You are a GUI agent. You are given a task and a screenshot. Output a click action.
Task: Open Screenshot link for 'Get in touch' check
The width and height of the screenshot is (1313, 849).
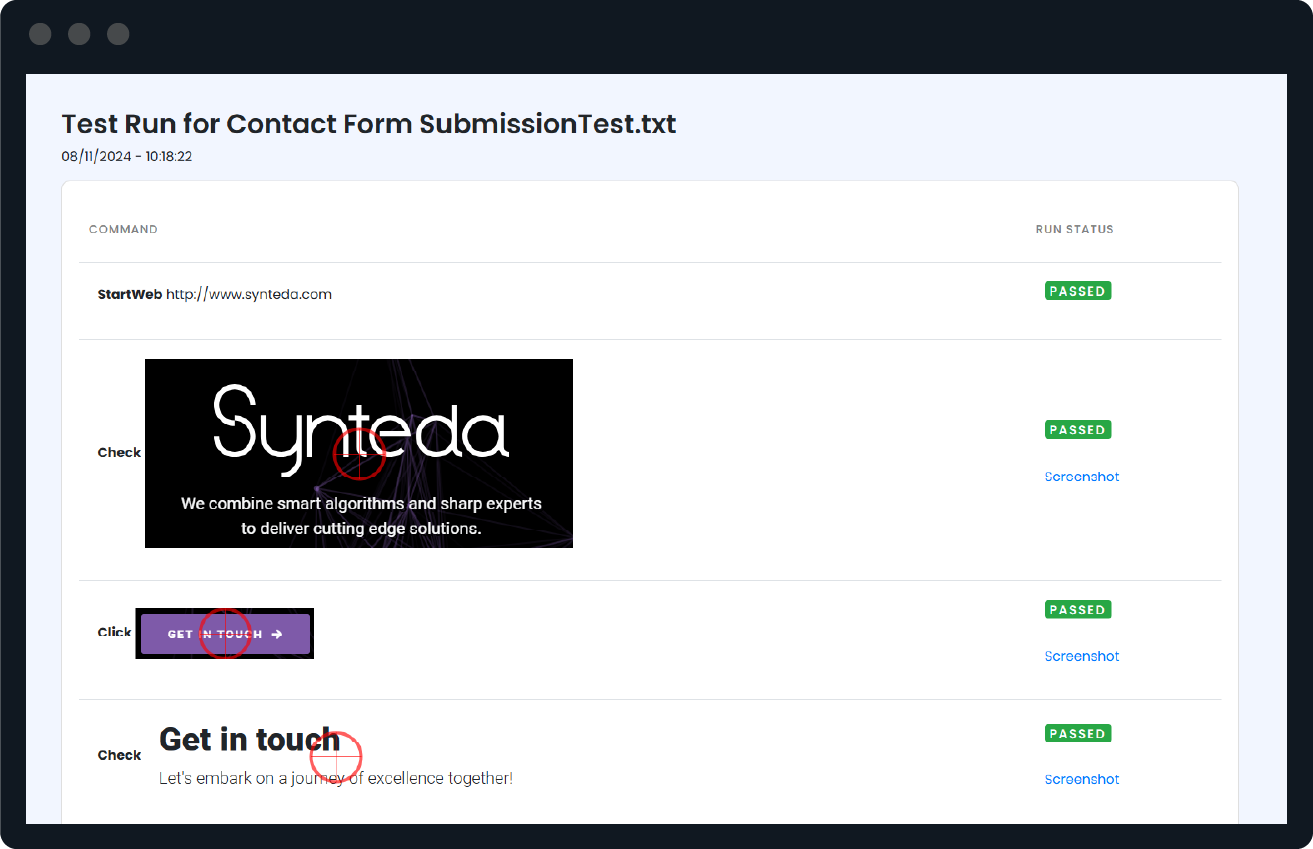[x=1081, y=779]
